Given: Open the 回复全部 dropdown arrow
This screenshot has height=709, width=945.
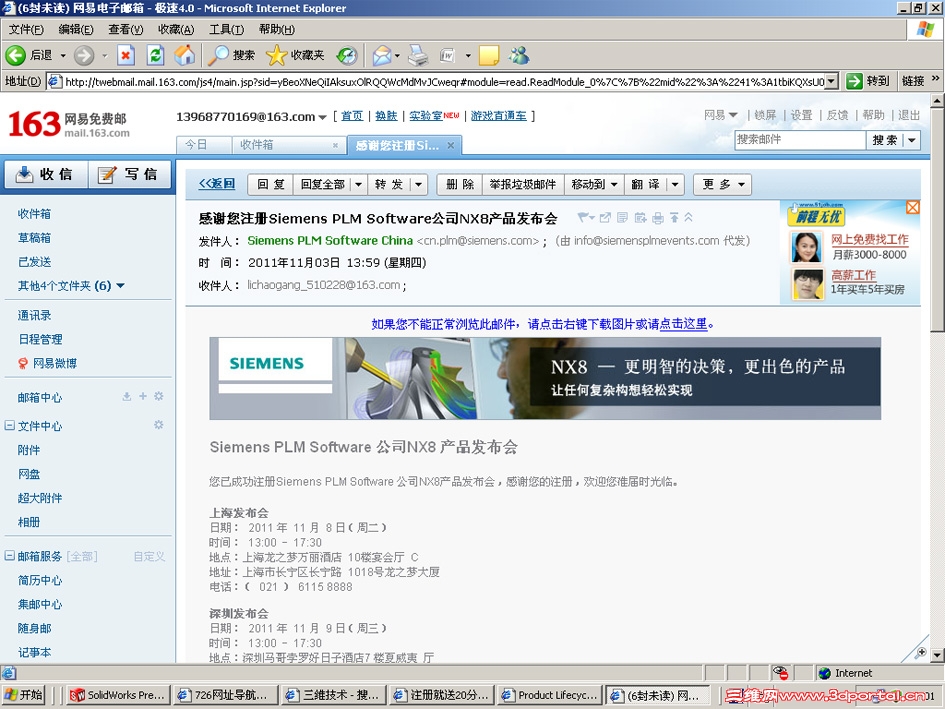Looking at the screenshot, I should (359, 184).
